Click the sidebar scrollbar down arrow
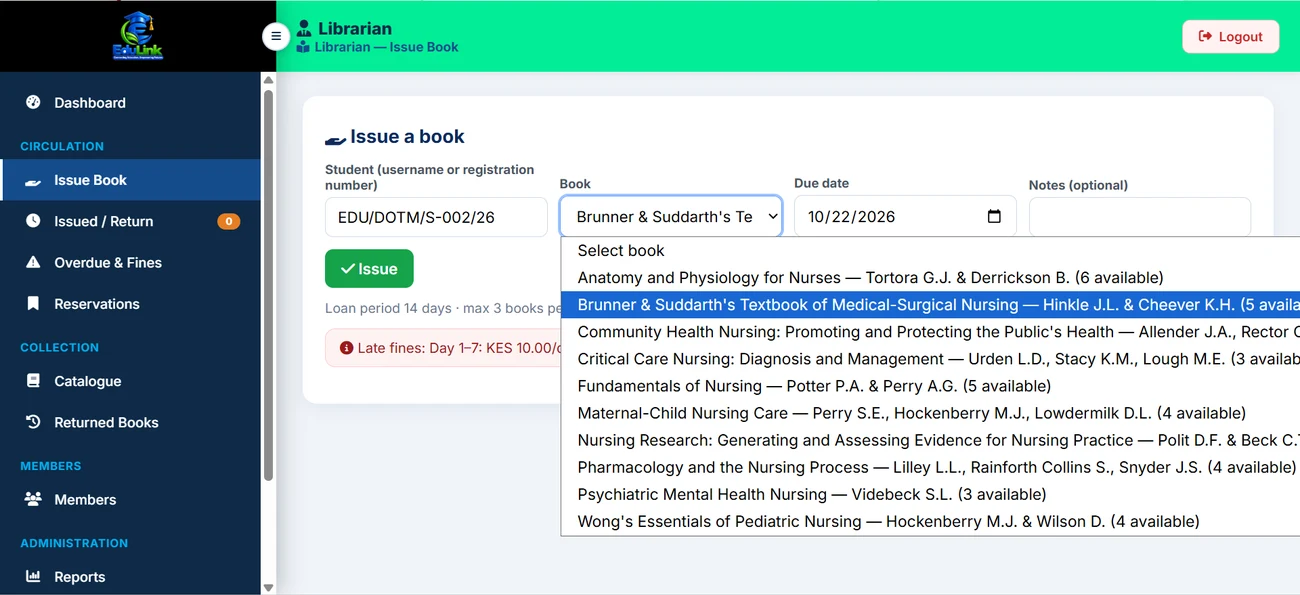The height and width of the screenshot is (595, 1300). pos(268,587)
